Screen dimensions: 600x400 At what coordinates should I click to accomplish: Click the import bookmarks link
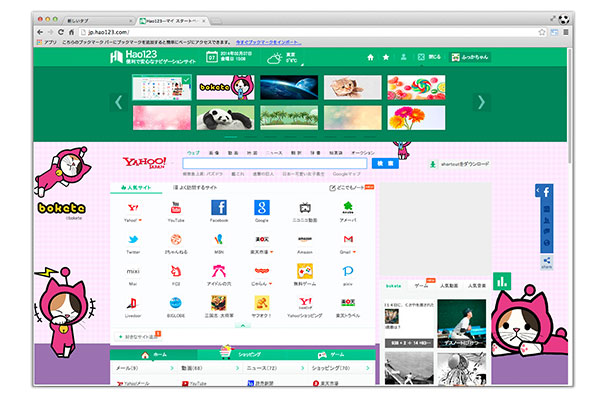[x=268, y=42]
